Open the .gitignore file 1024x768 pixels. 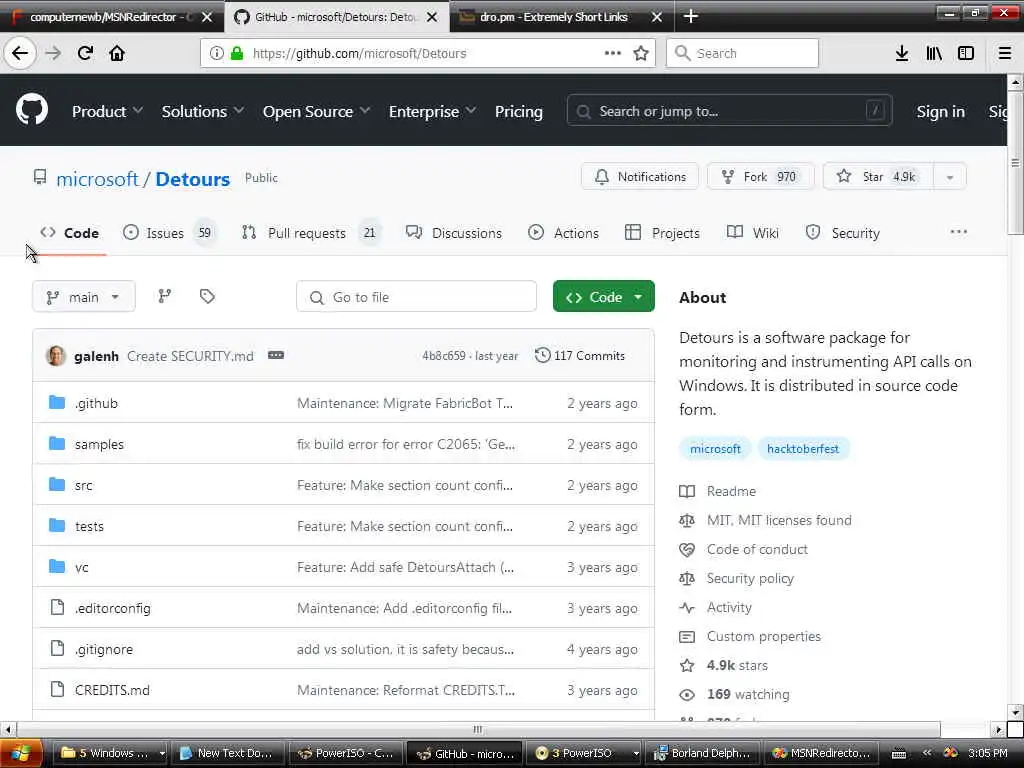point(104,649)
